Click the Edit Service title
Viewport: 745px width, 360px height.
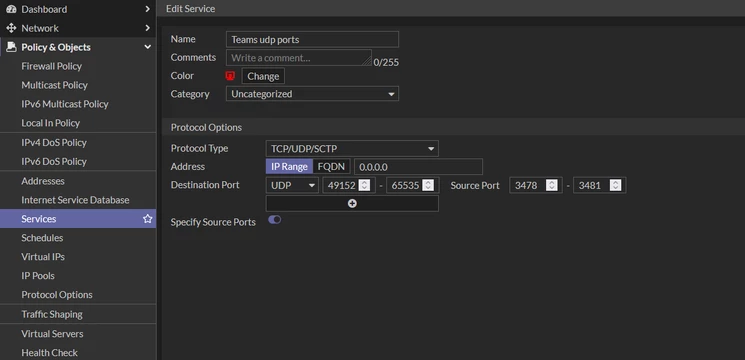tap(191, 9)
